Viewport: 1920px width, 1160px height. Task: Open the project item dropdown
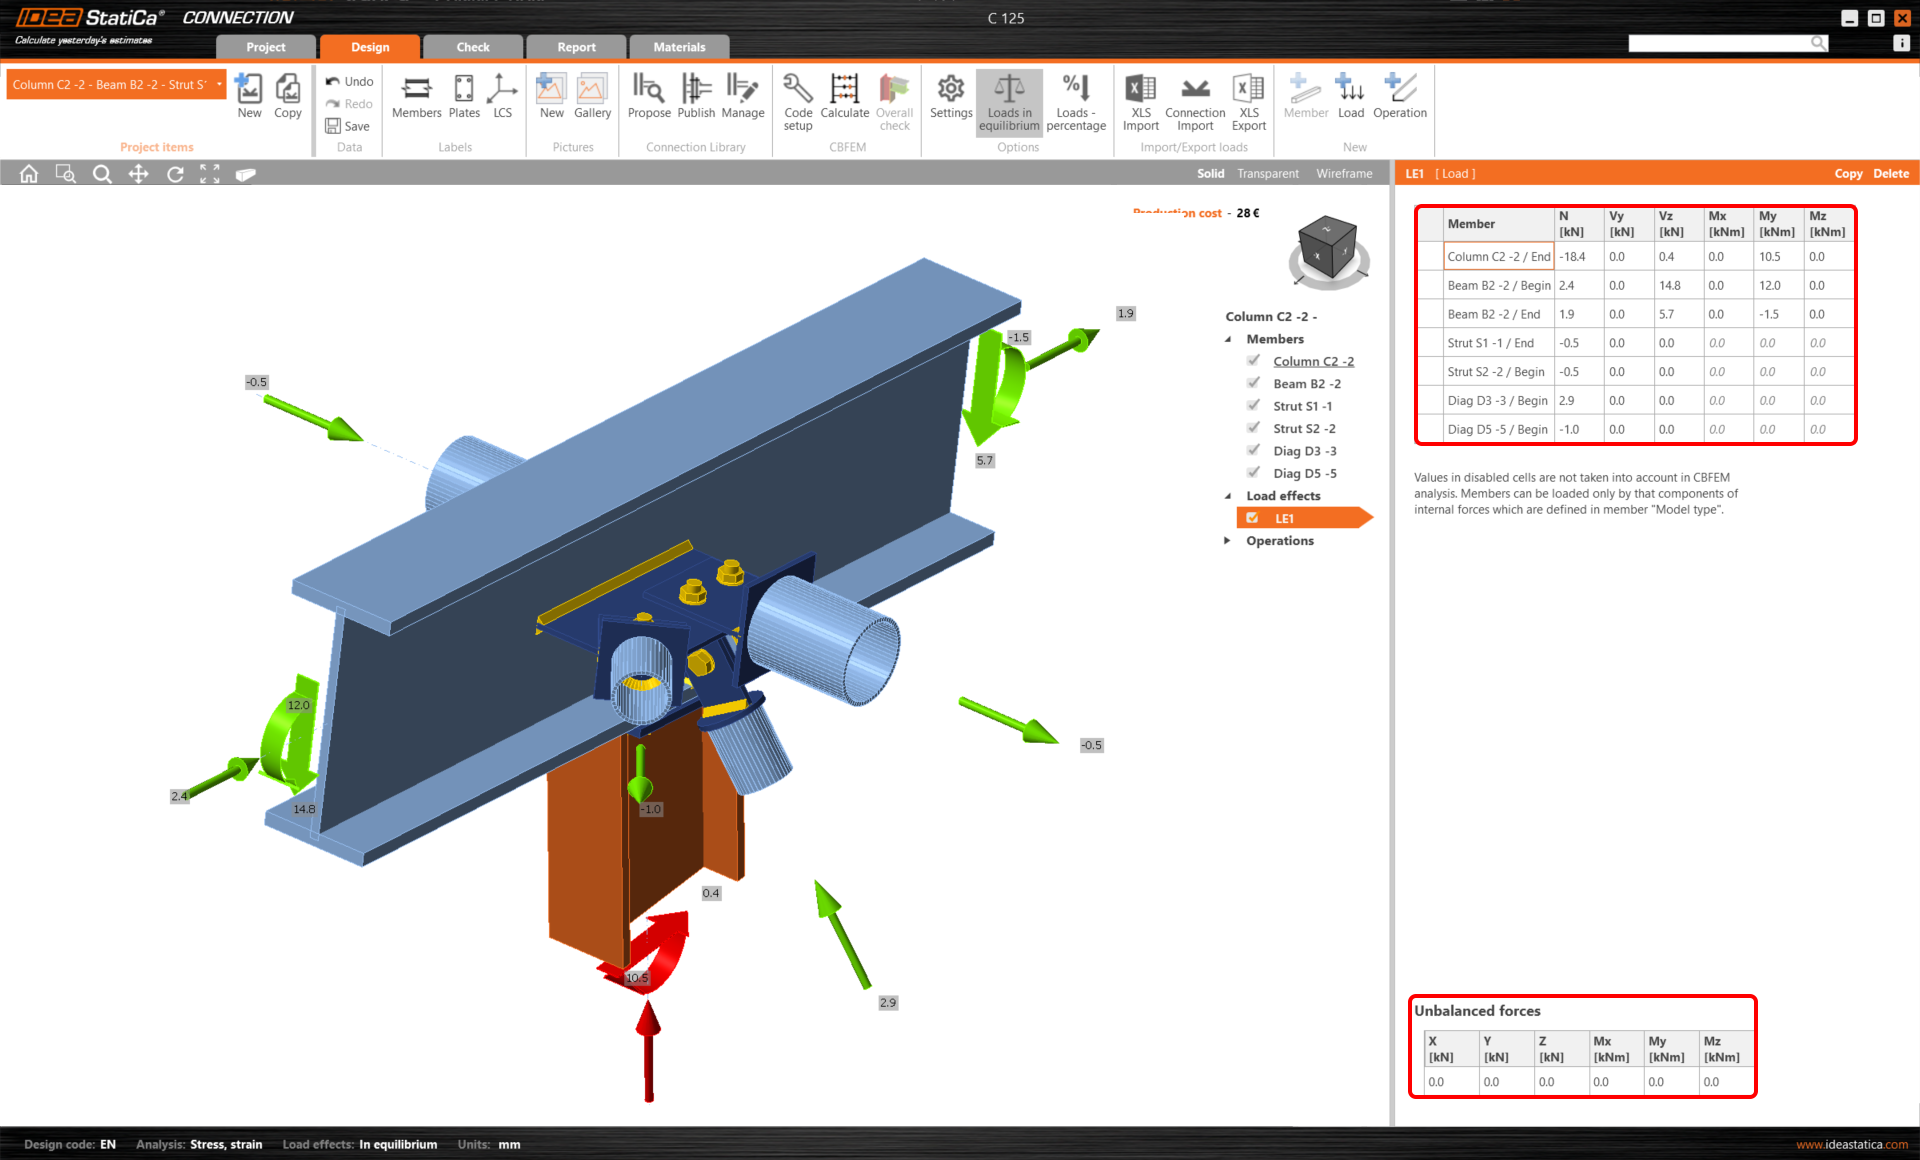click(219, 85)
